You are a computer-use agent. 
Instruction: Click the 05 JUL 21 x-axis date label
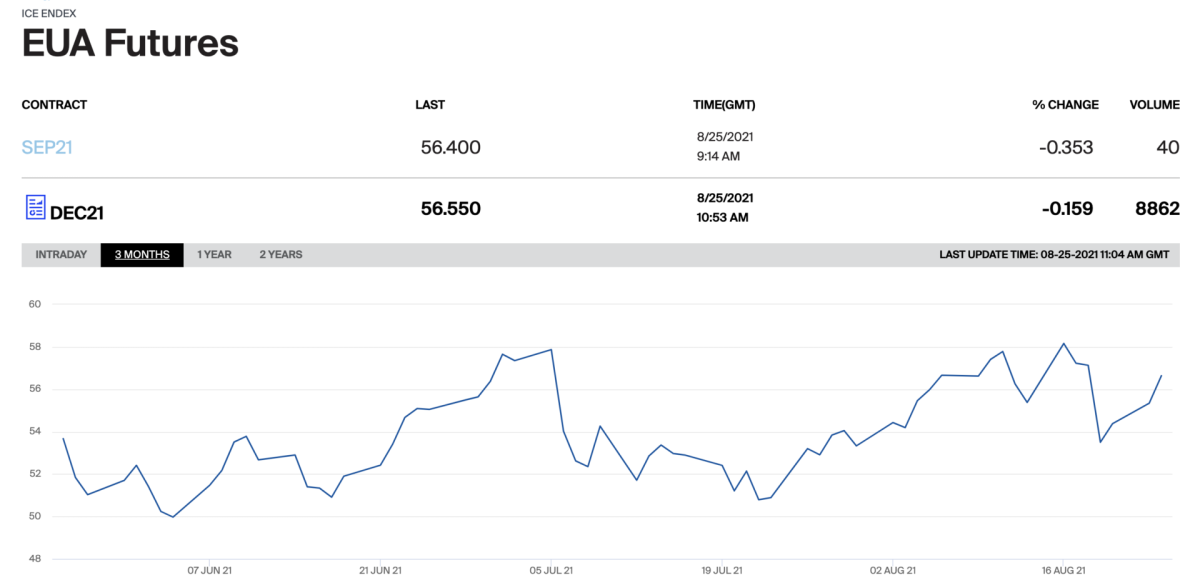tap(551, 570)
